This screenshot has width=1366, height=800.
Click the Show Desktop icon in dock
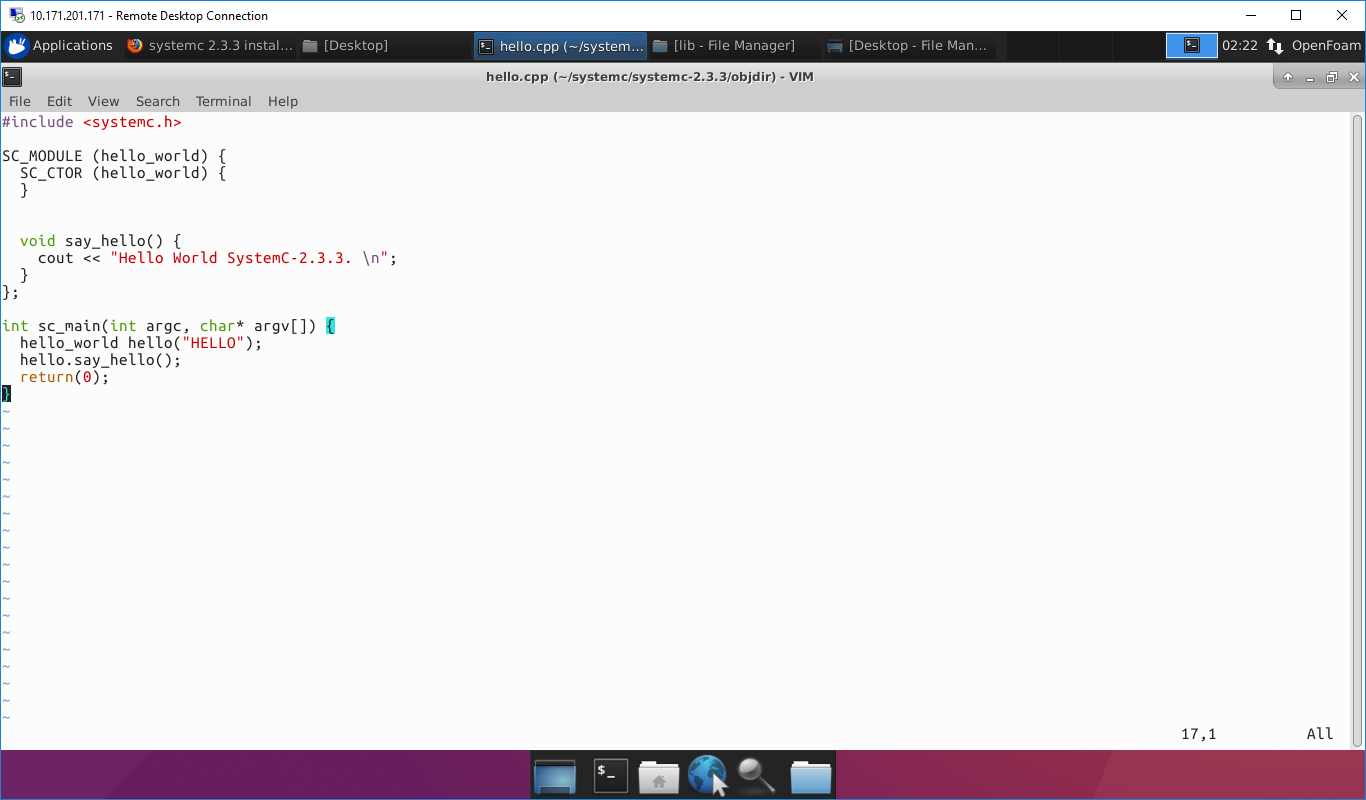point(555,776)
